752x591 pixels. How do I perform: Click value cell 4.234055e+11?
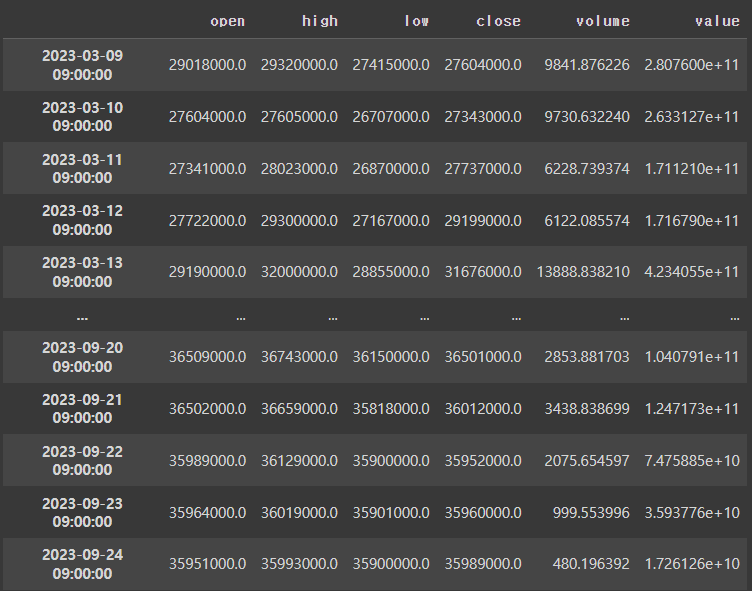692,272
